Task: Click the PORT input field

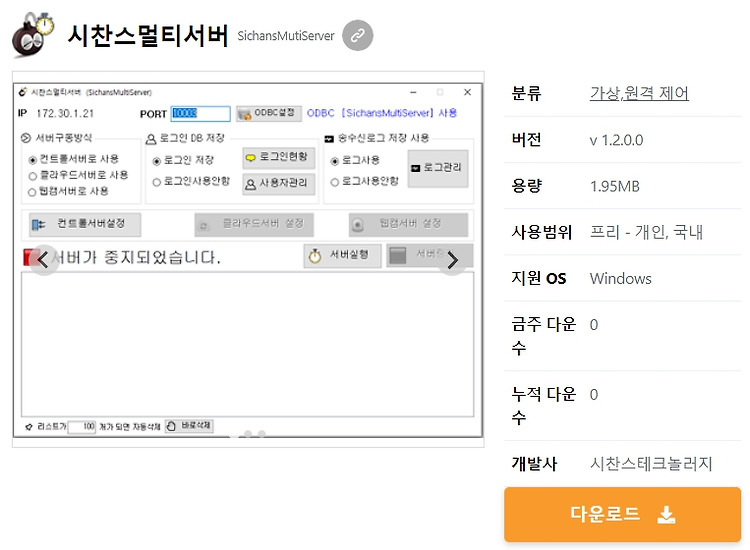Action: 200,113
